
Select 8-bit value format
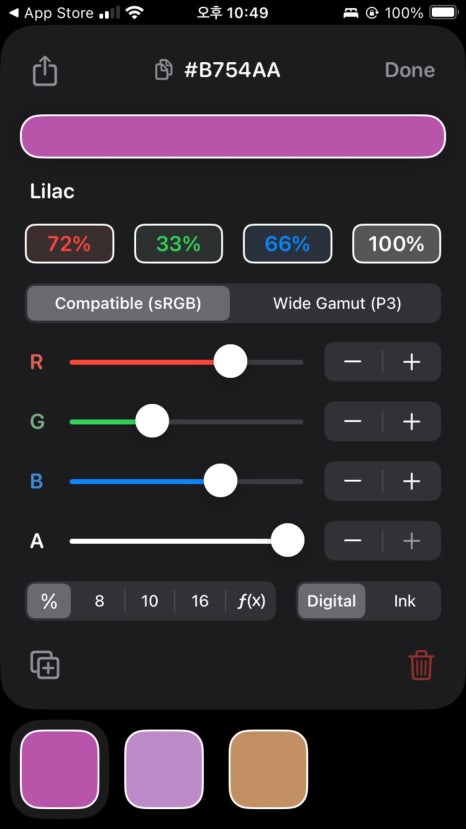tap(99, 601)
